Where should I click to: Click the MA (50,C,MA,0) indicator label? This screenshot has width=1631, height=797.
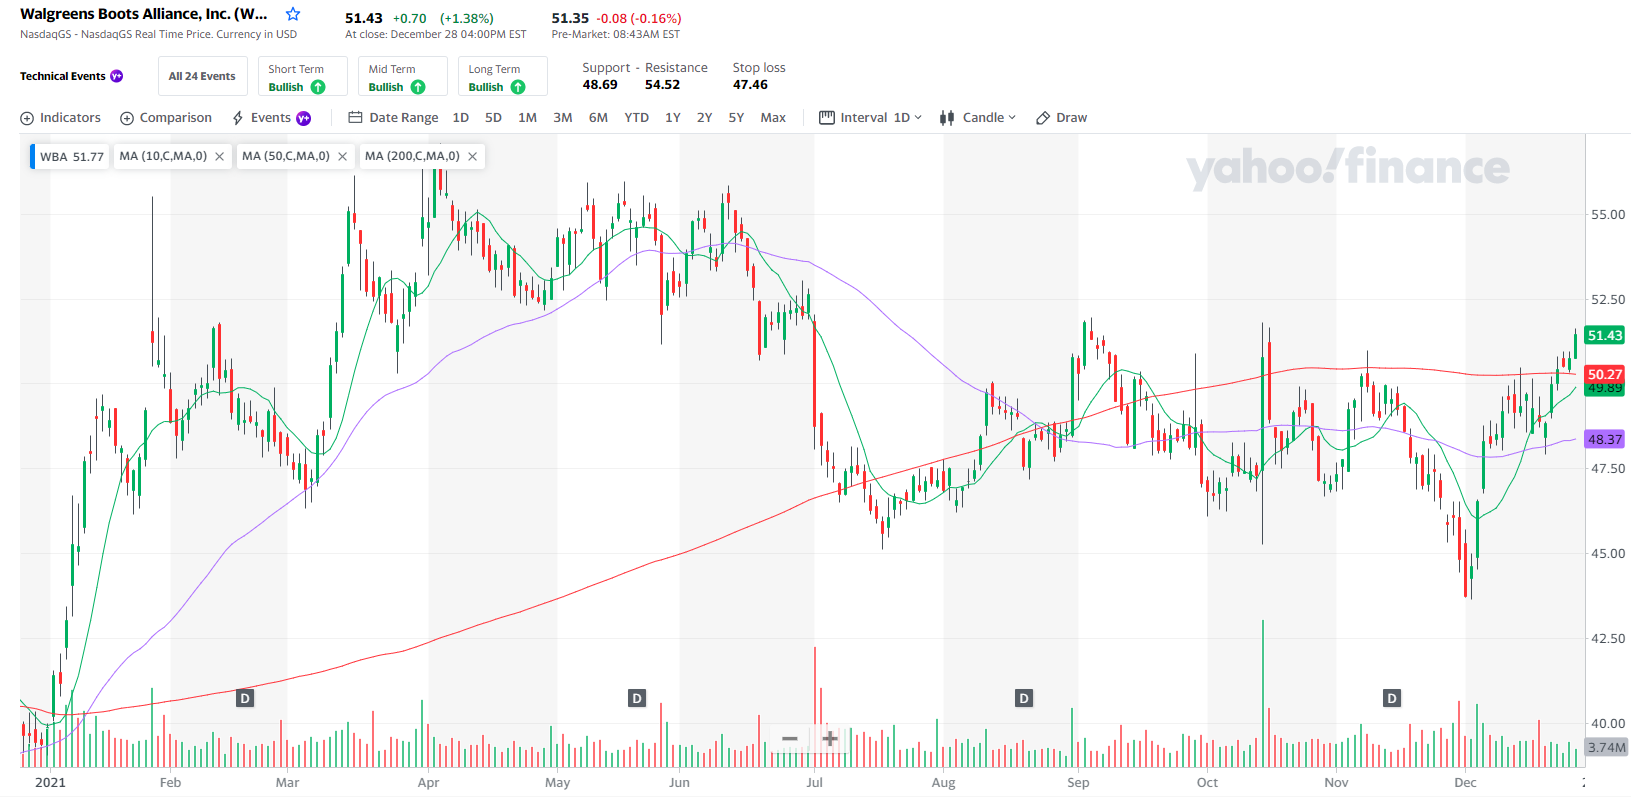click(286, 156)
